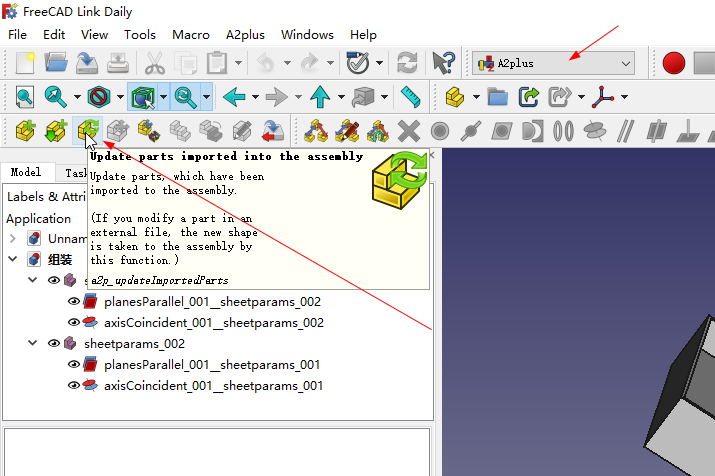Screen dimensions: 715x476
Task: Activate the What's This help cursor
Action: pos(443,63)
